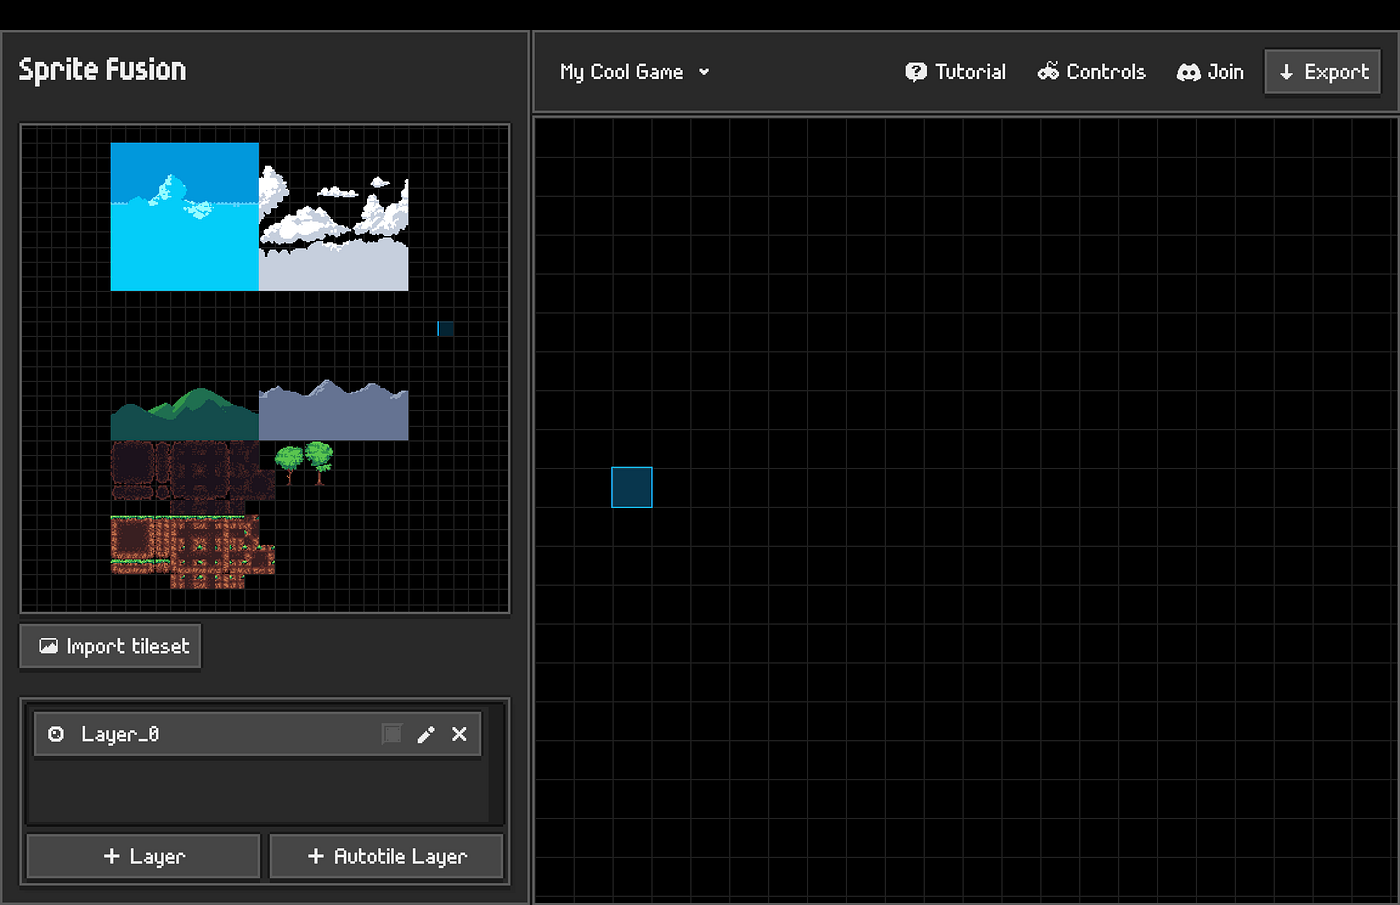This screenshot has height=905, width=1400.
Task: Export the map with the Export button
Action: (x=1323, y=72)
